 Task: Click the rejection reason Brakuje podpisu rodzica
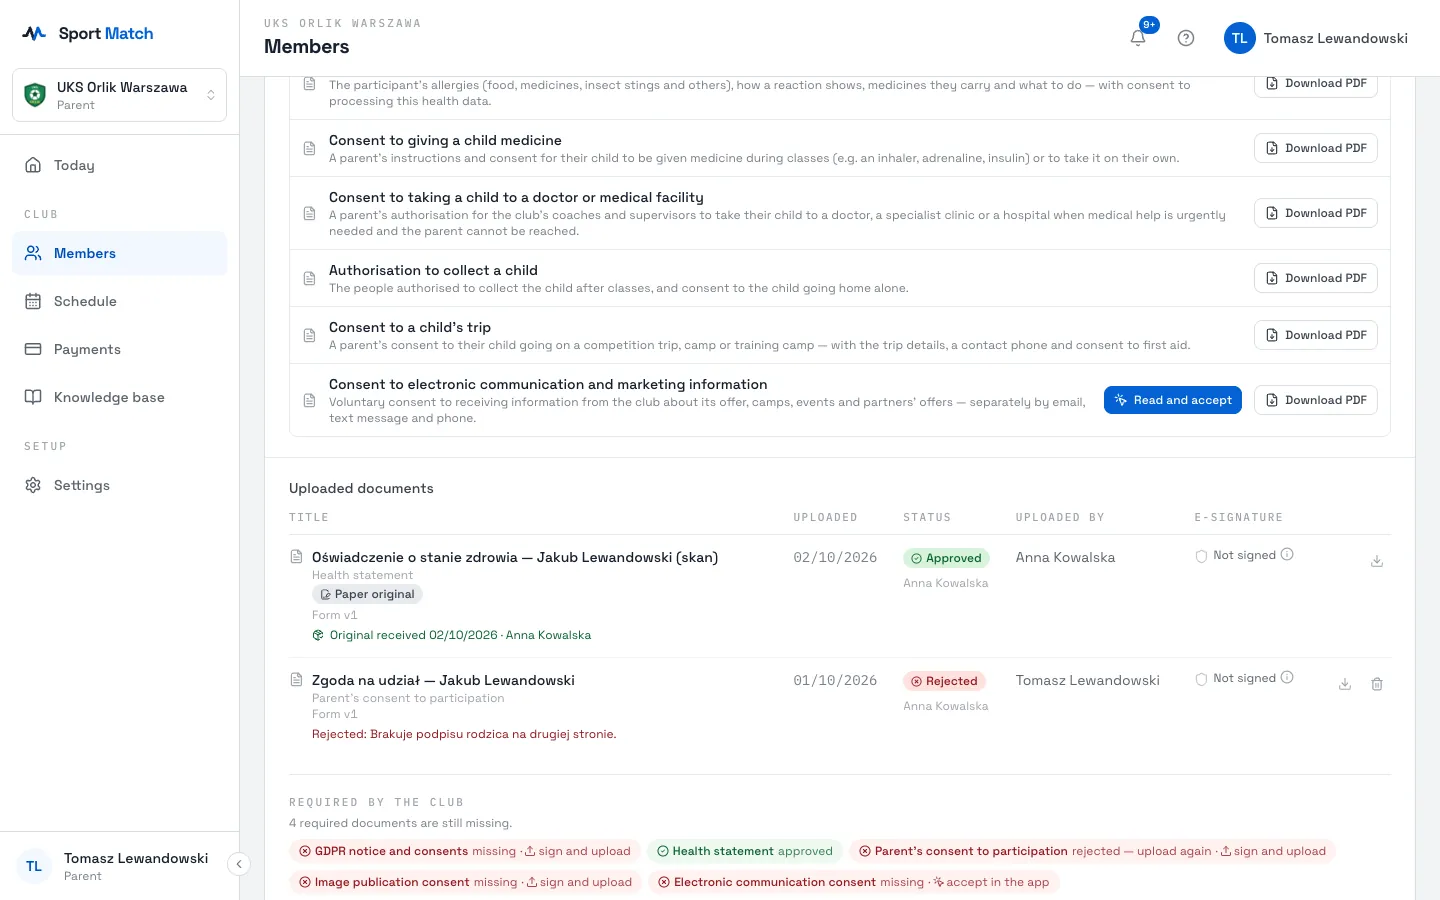(x=464, y=734)
